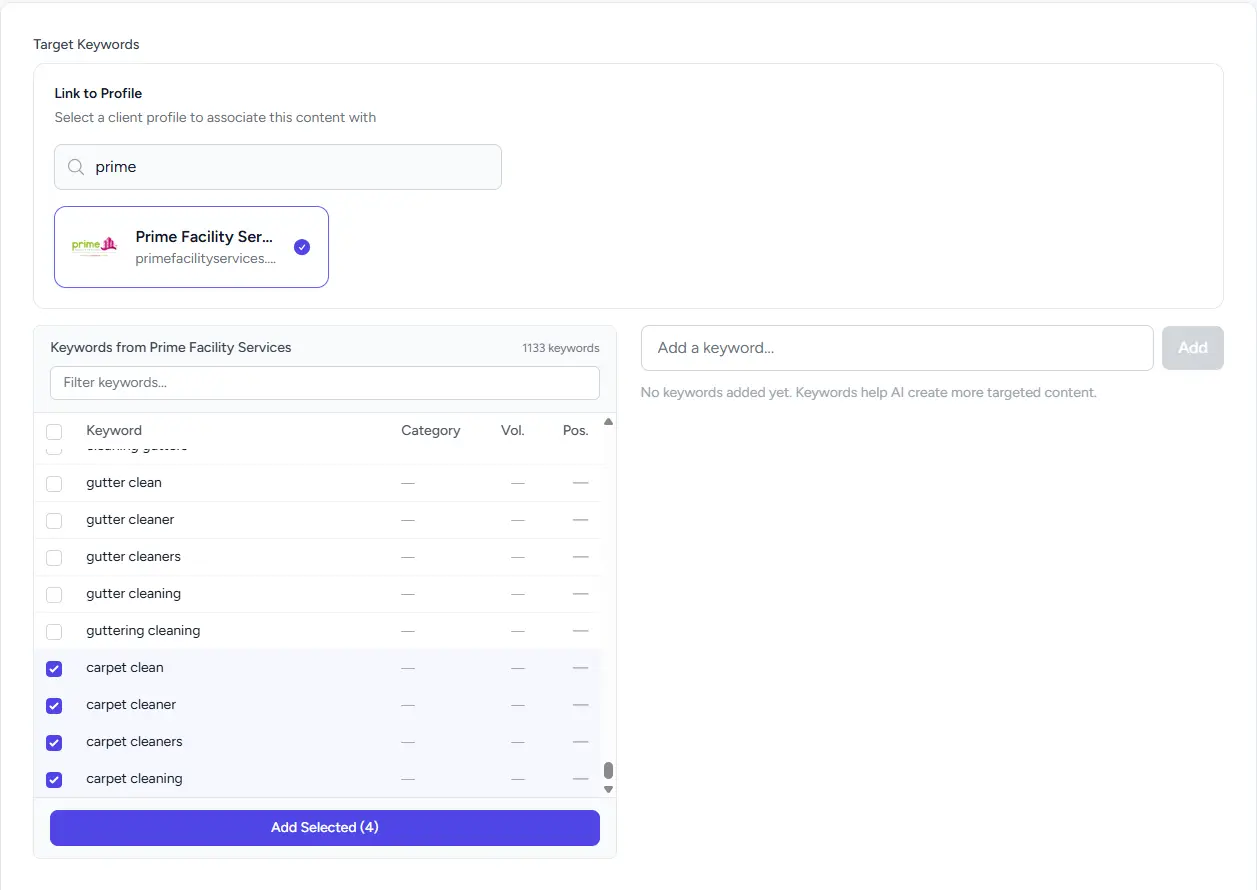Viewport: 1257px width, 890px height.
Task: Uncheck the 'carpet cleaning' keyword checkbox
Action: [x=54, y=780]
